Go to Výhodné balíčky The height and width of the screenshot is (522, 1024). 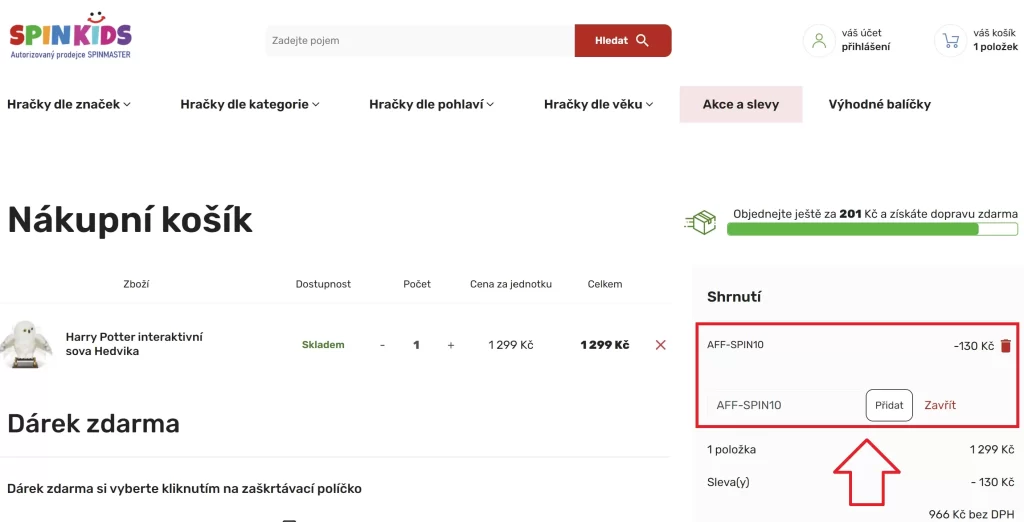click(x=879, y=104)
